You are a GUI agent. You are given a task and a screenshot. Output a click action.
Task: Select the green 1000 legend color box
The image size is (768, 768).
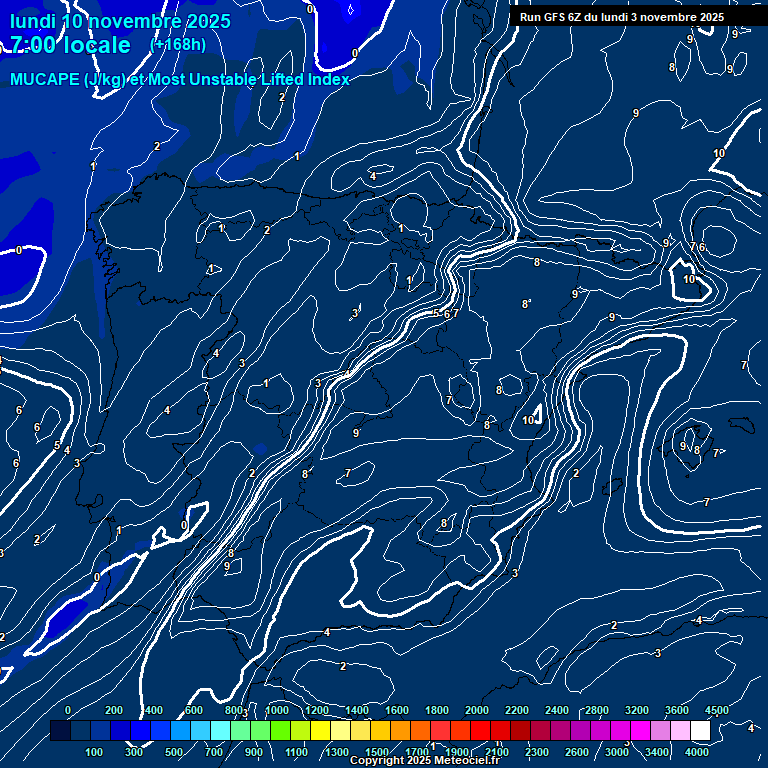[260, 731]
